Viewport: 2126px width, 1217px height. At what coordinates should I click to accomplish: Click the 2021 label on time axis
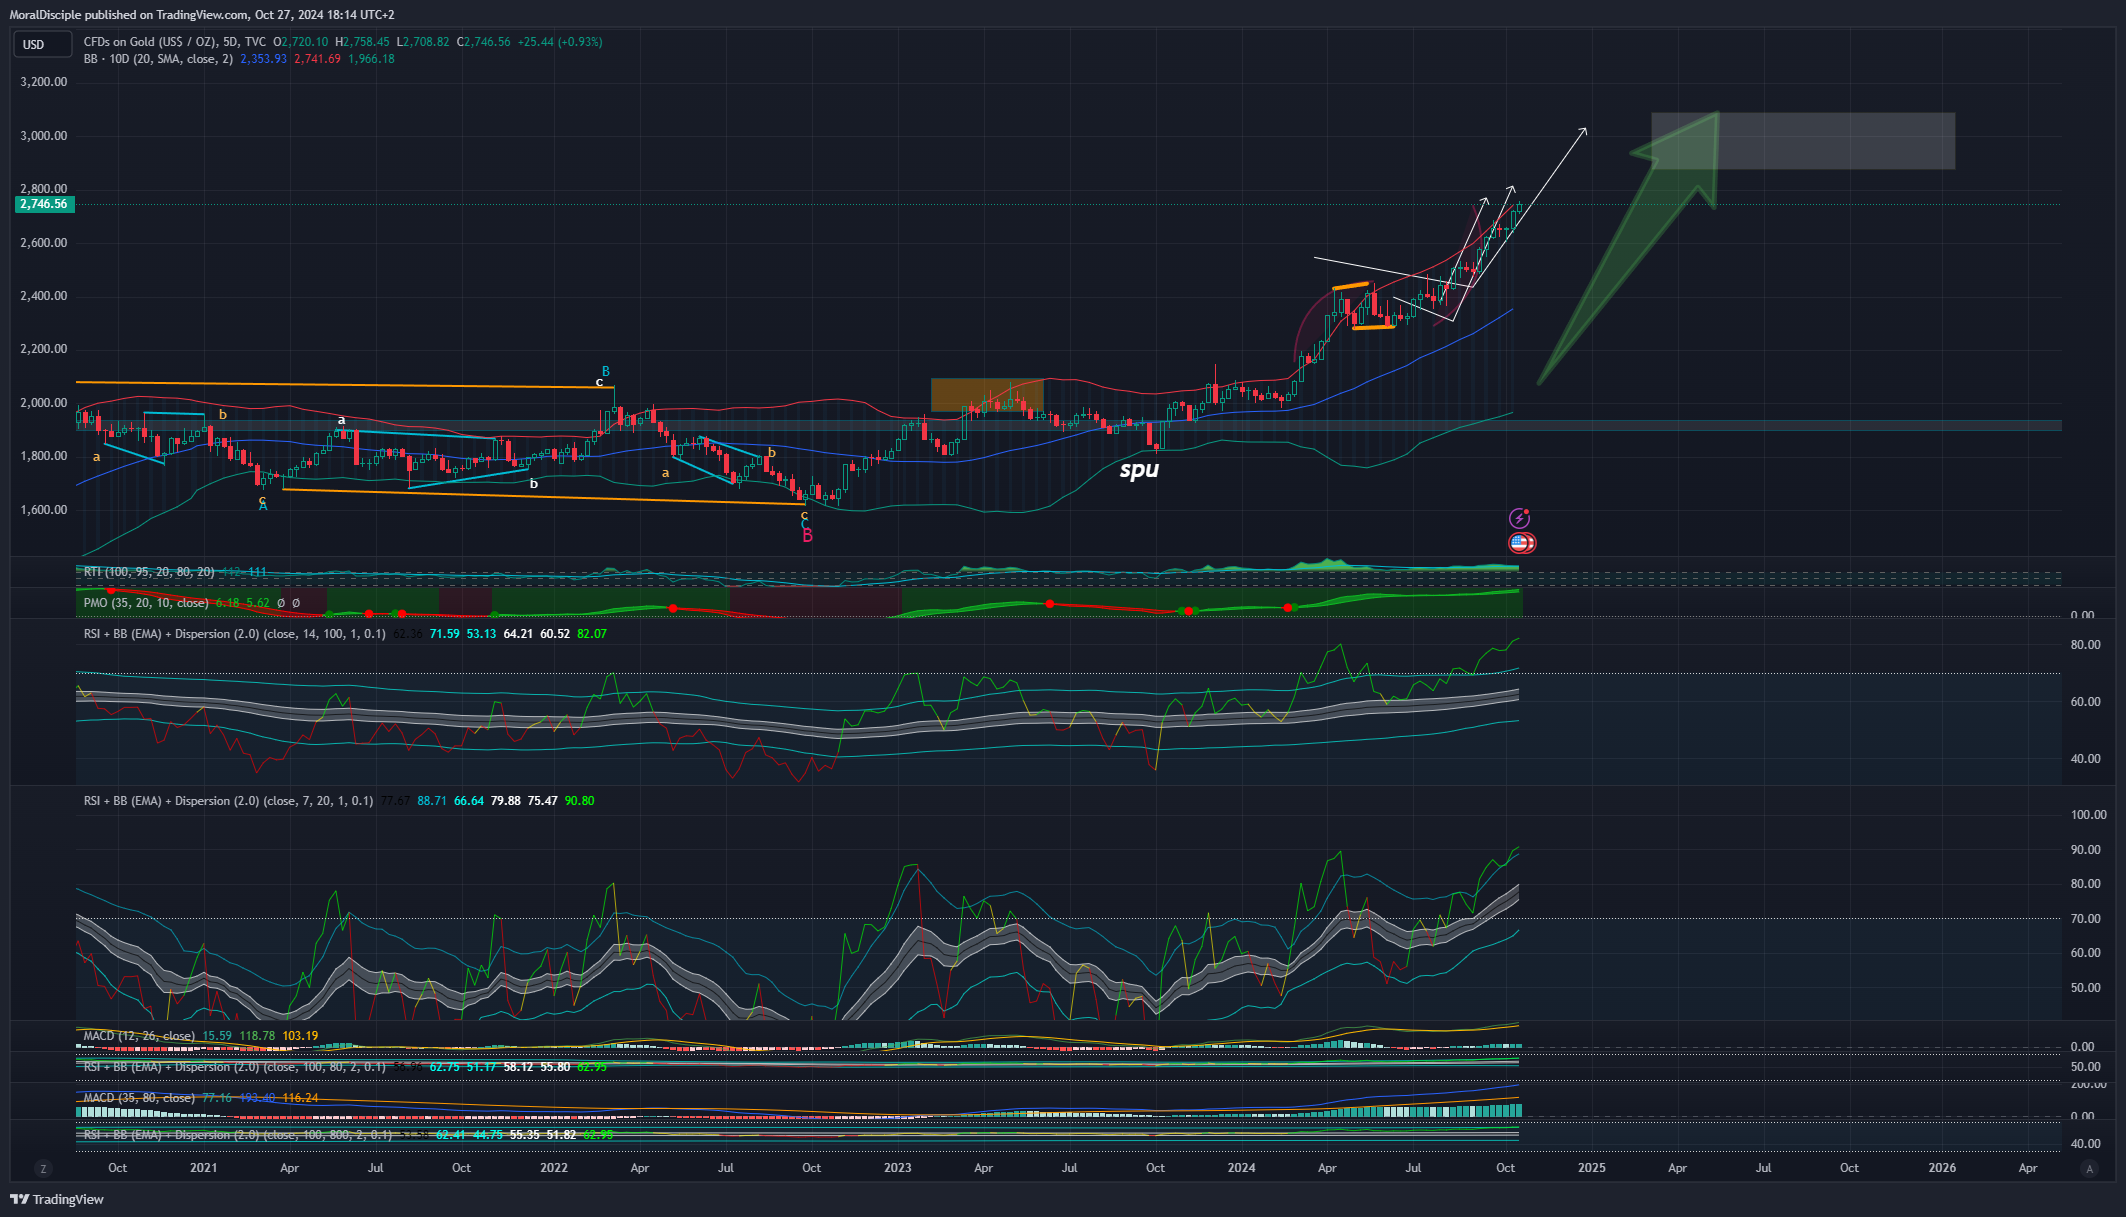point(203,1168)
